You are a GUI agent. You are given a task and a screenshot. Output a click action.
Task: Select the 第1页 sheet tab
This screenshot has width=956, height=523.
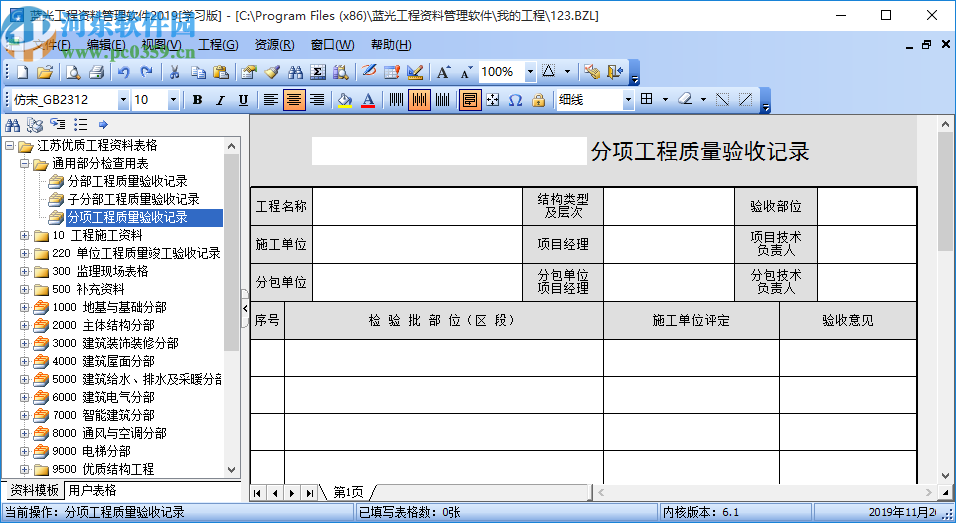pyautogui.click(x=348, y=492)
